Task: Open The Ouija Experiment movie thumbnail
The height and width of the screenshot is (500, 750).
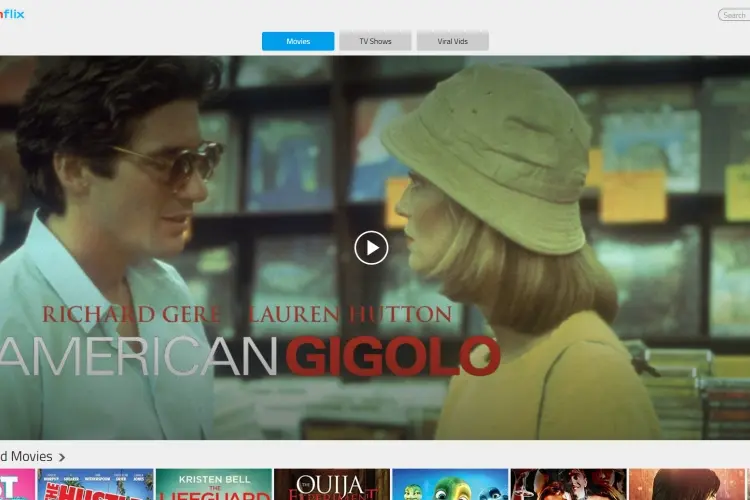Action: (x=332, y=484)
